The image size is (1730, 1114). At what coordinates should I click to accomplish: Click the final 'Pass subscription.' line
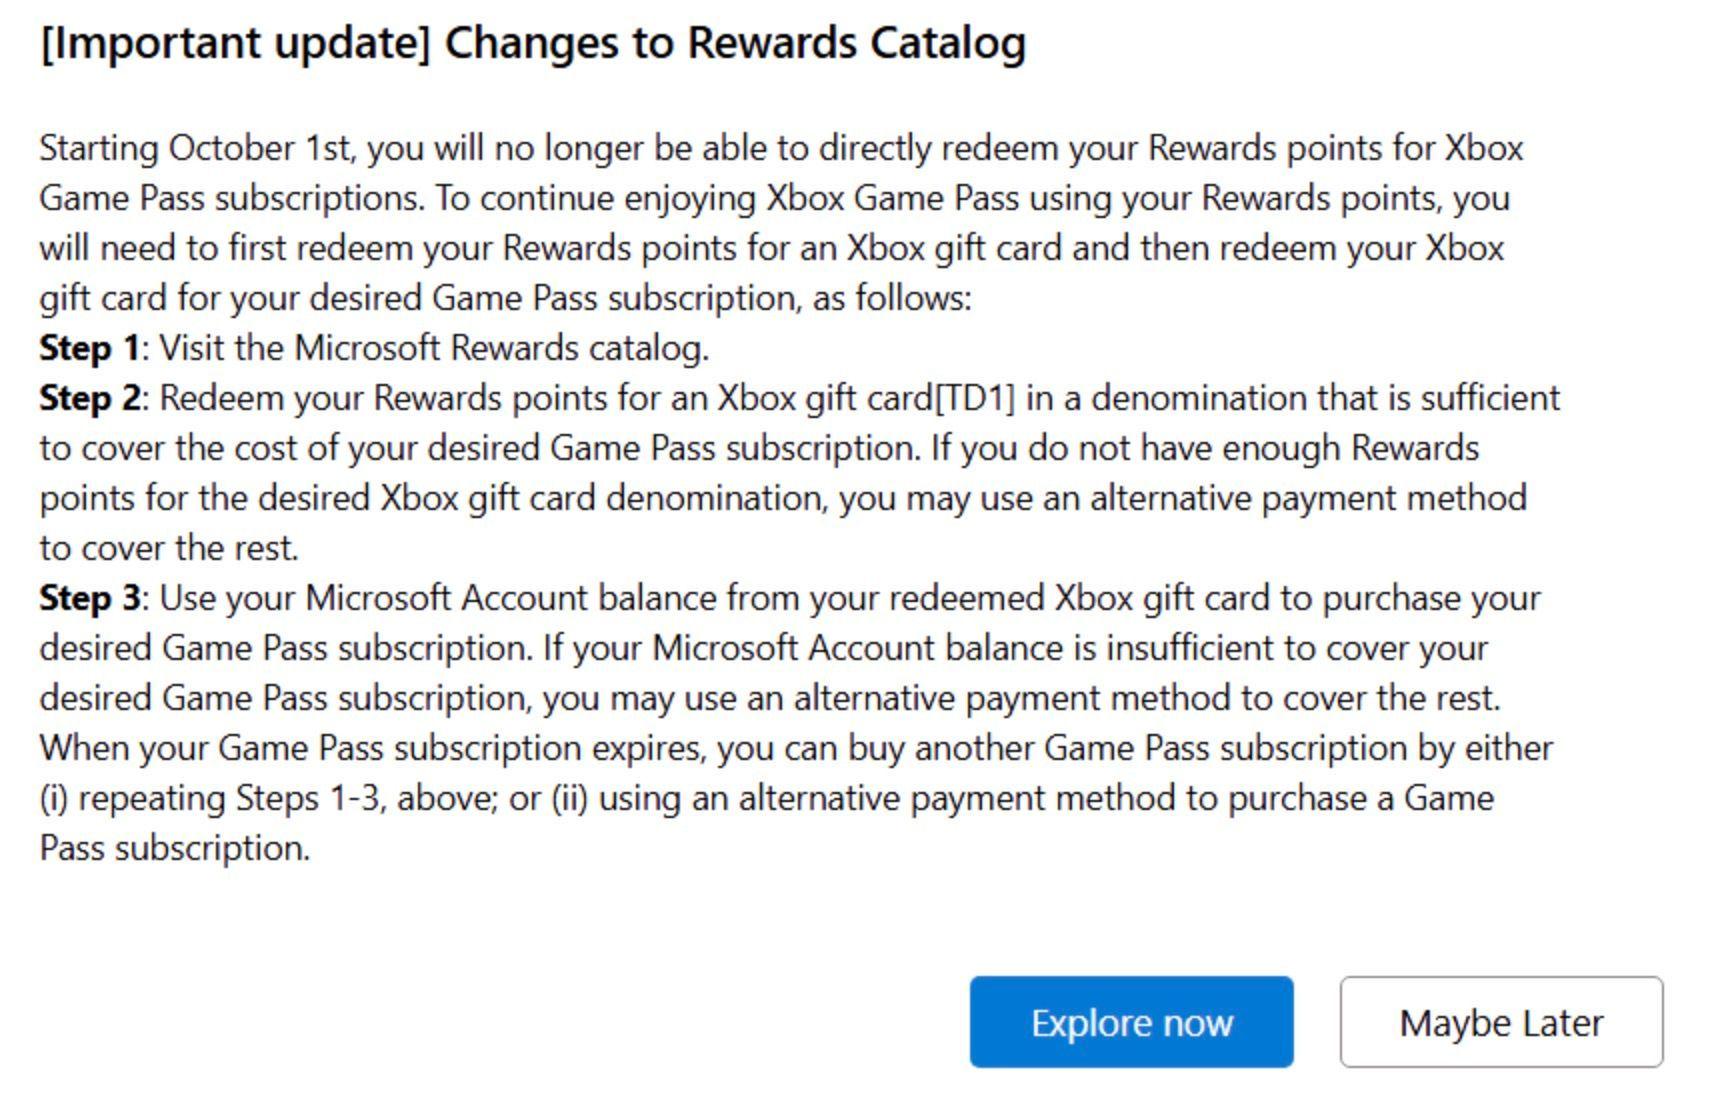pyautogui.click(x=175, y=848)
